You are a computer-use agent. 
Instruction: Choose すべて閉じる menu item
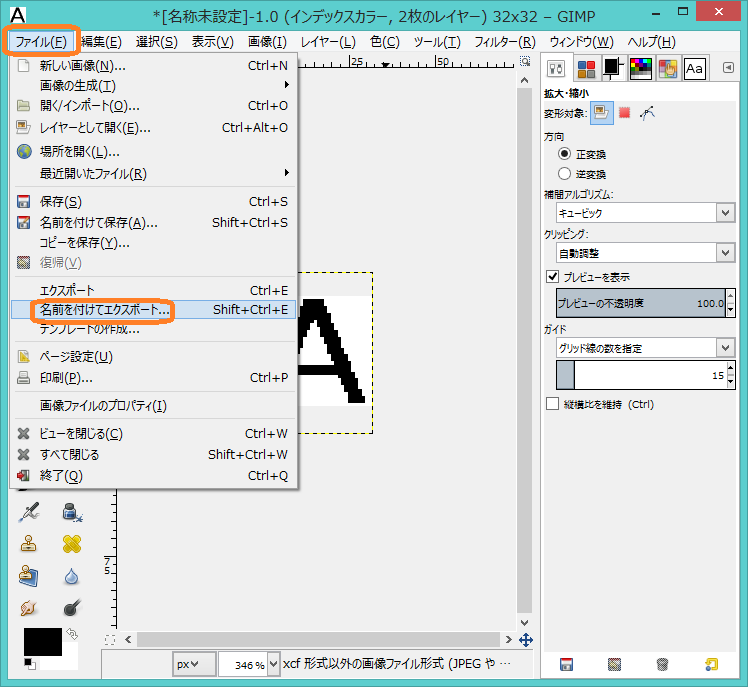tap(153, 454)
